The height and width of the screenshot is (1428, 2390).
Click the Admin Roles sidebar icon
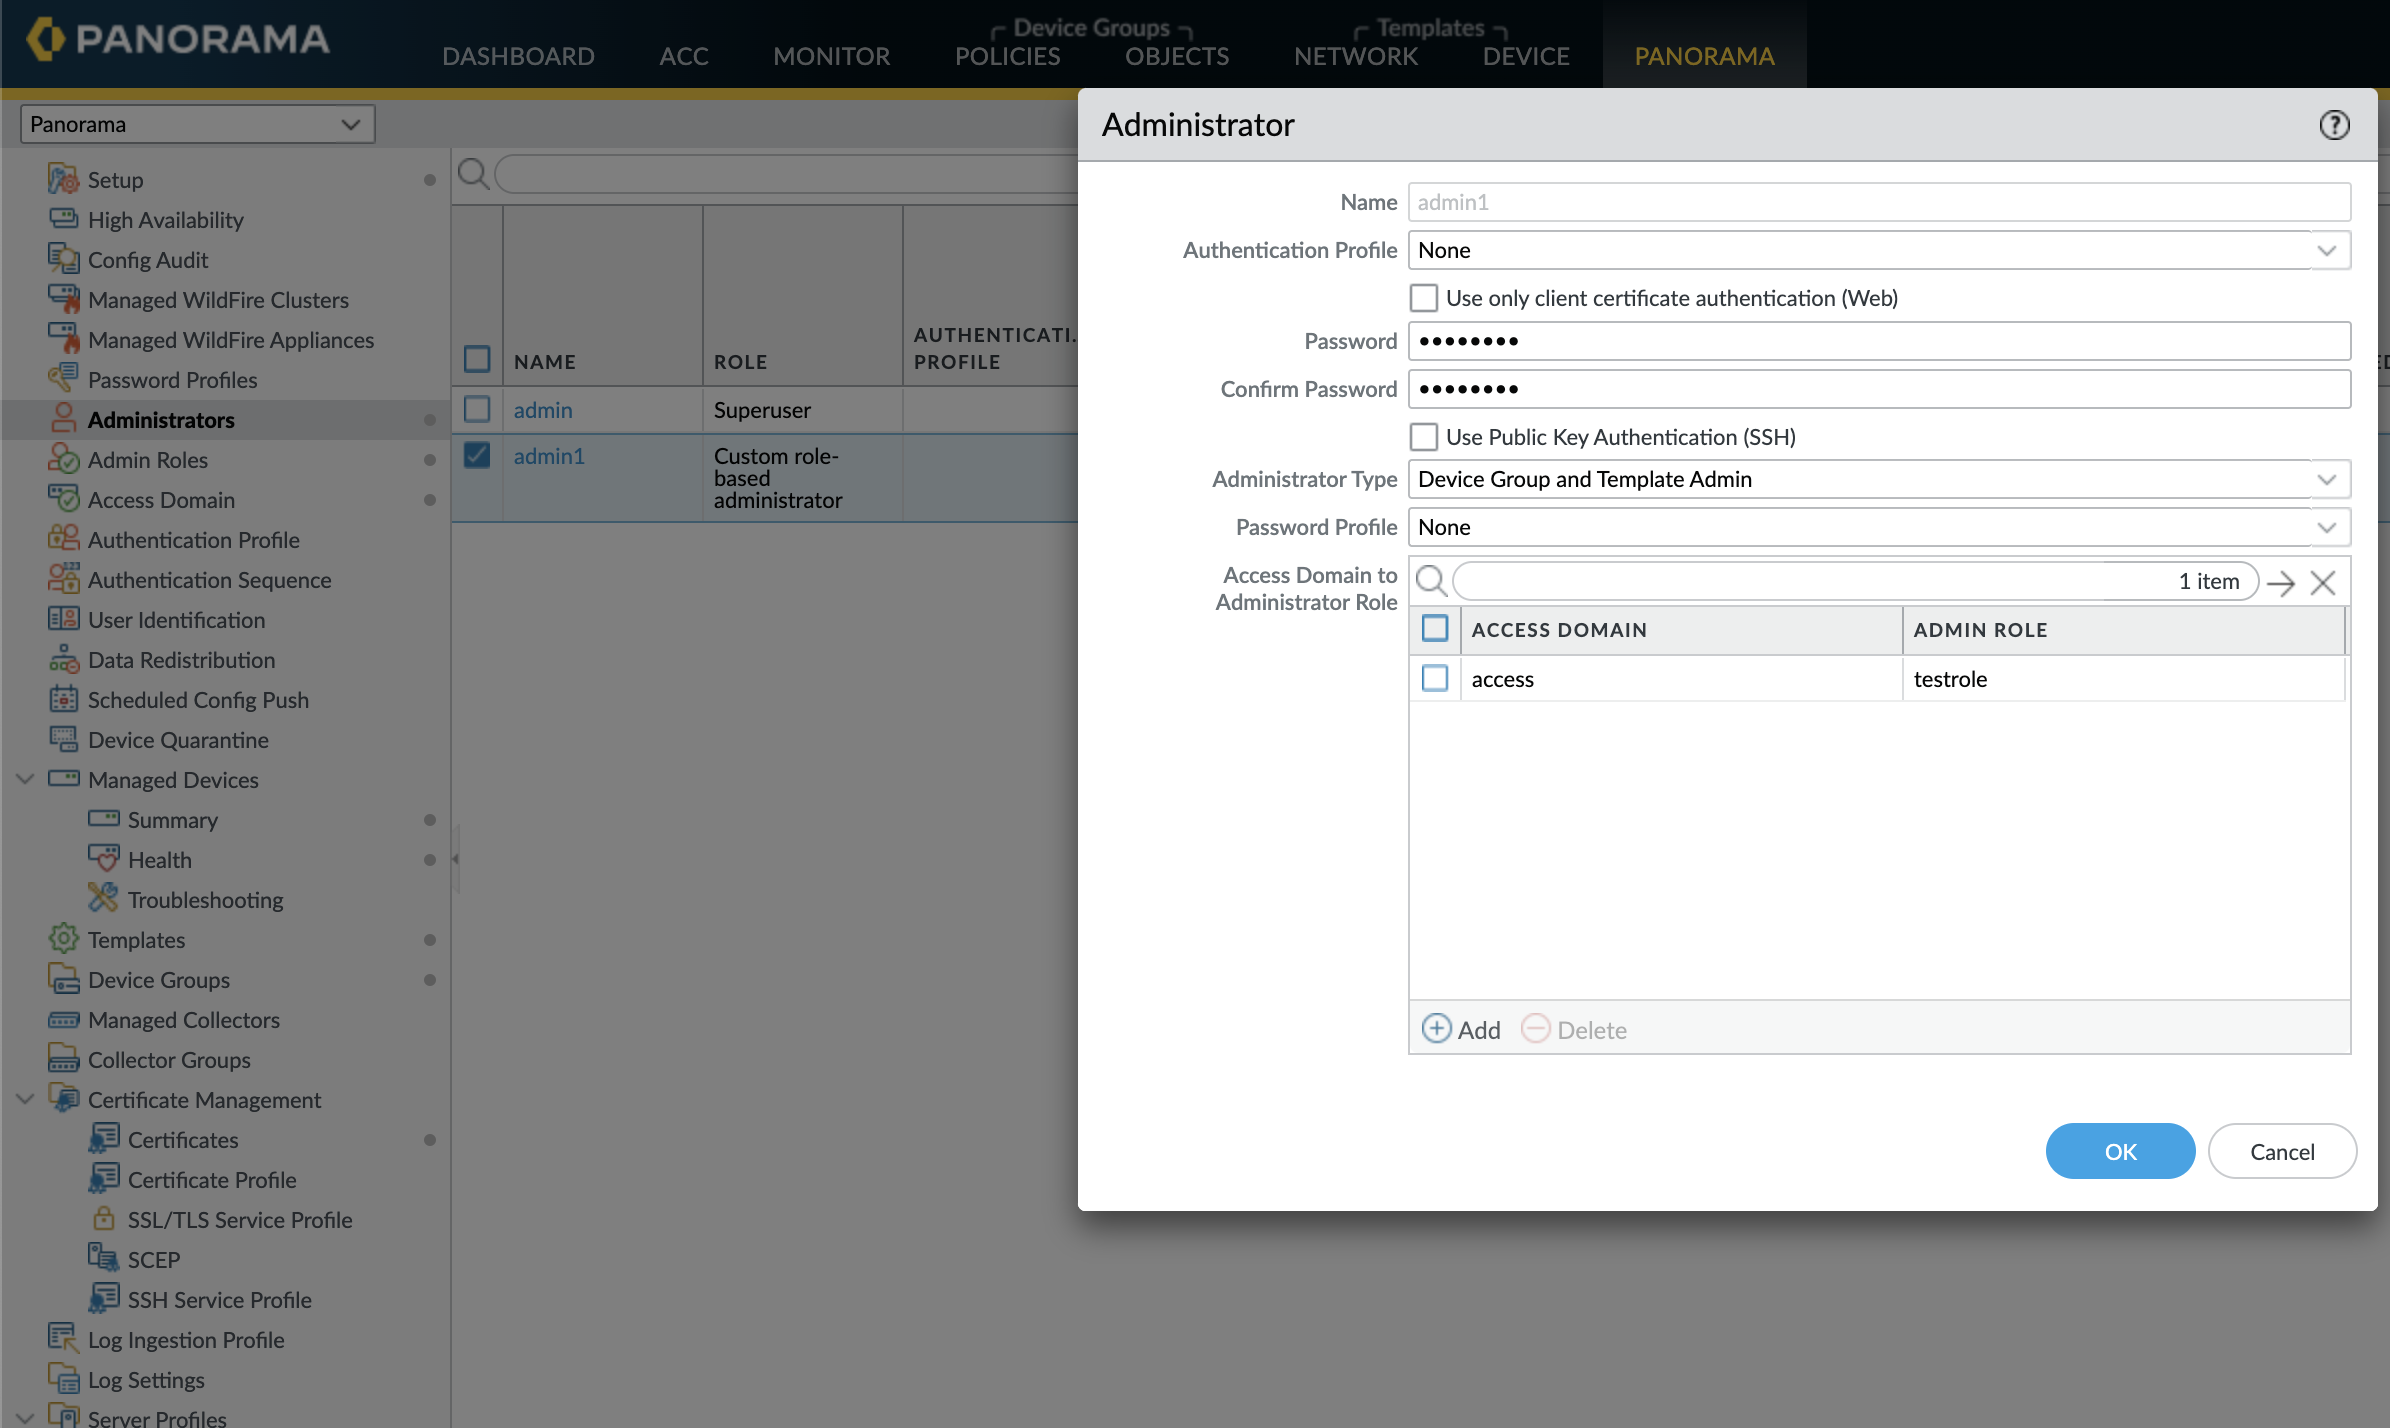[x=63, y=459]
